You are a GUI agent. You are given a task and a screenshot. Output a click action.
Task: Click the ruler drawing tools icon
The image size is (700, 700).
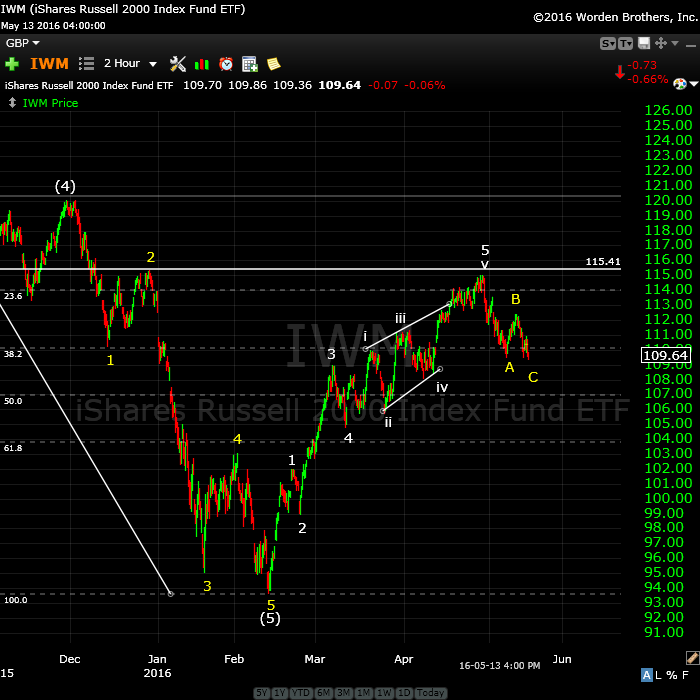click(x=692, y=658)
